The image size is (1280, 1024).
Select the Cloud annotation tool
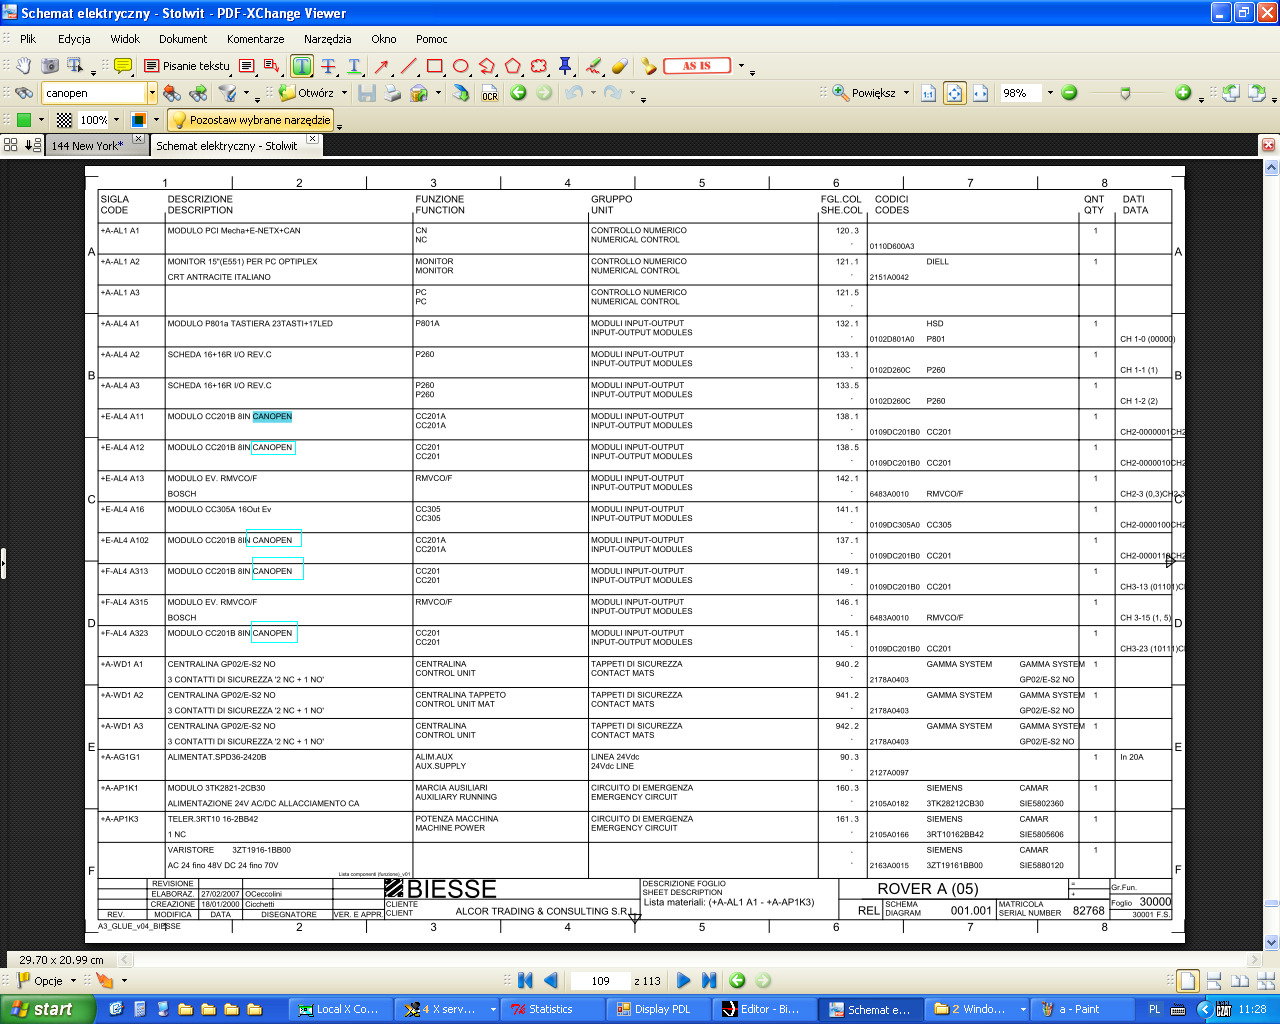pos(539,66)
